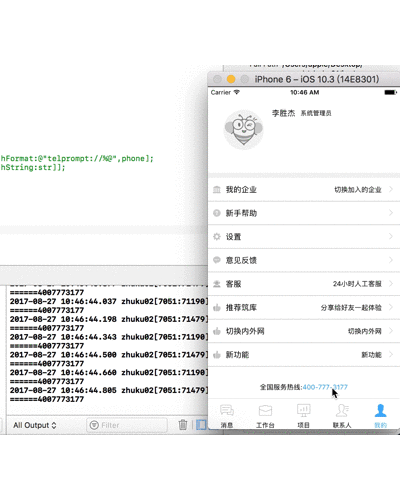
Task: Tap the bee avatar profile picture
Action: click(x=244, y=130)
